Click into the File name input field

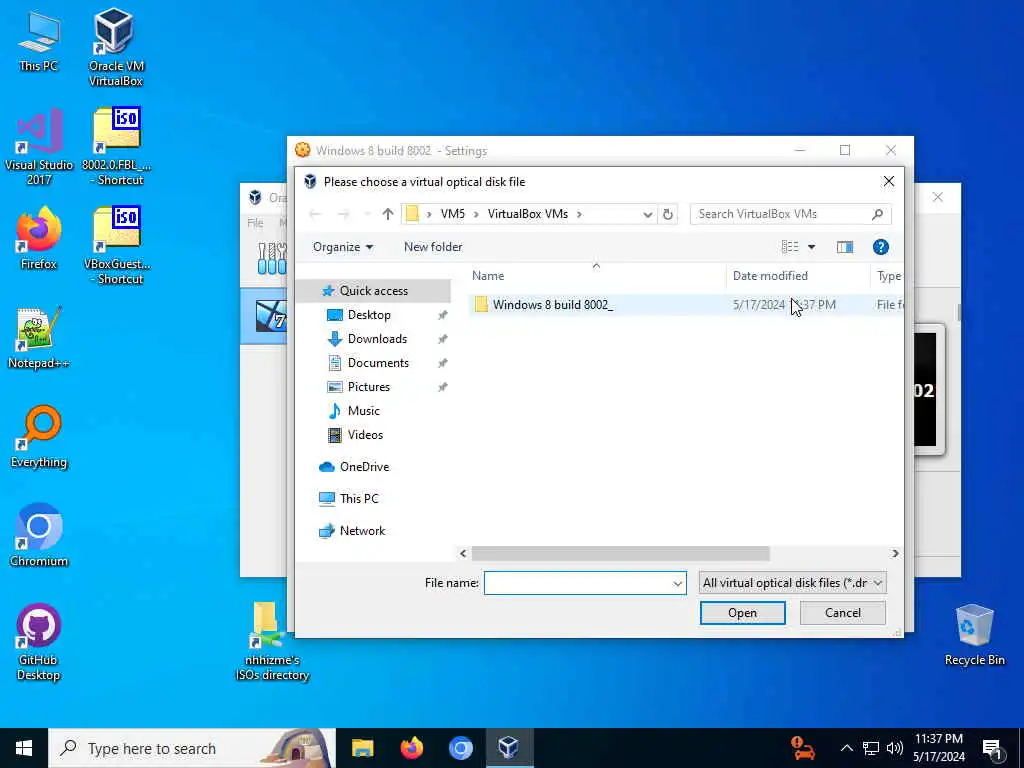click(577, 583)
